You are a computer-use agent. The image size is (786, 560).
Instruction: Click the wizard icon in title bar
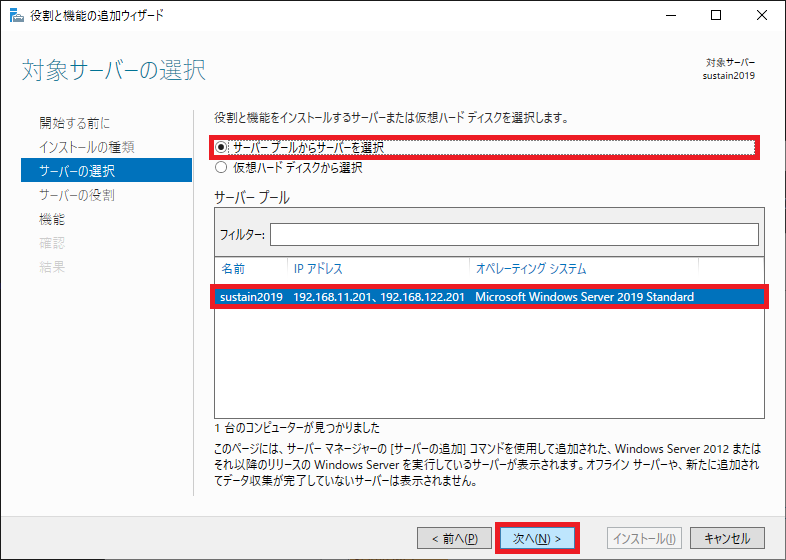click(x=17, y=16)
